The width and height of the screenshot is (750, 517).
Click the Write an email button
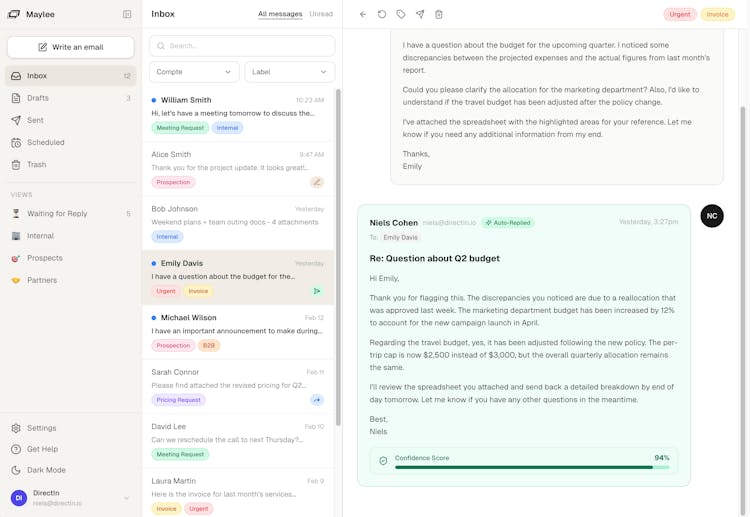click(x=71, y=47)
